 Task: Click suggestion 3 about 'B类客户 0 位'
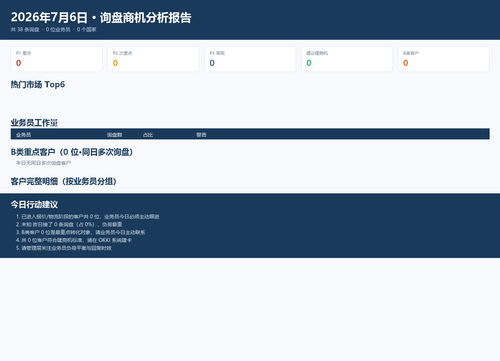pos(80,232)
